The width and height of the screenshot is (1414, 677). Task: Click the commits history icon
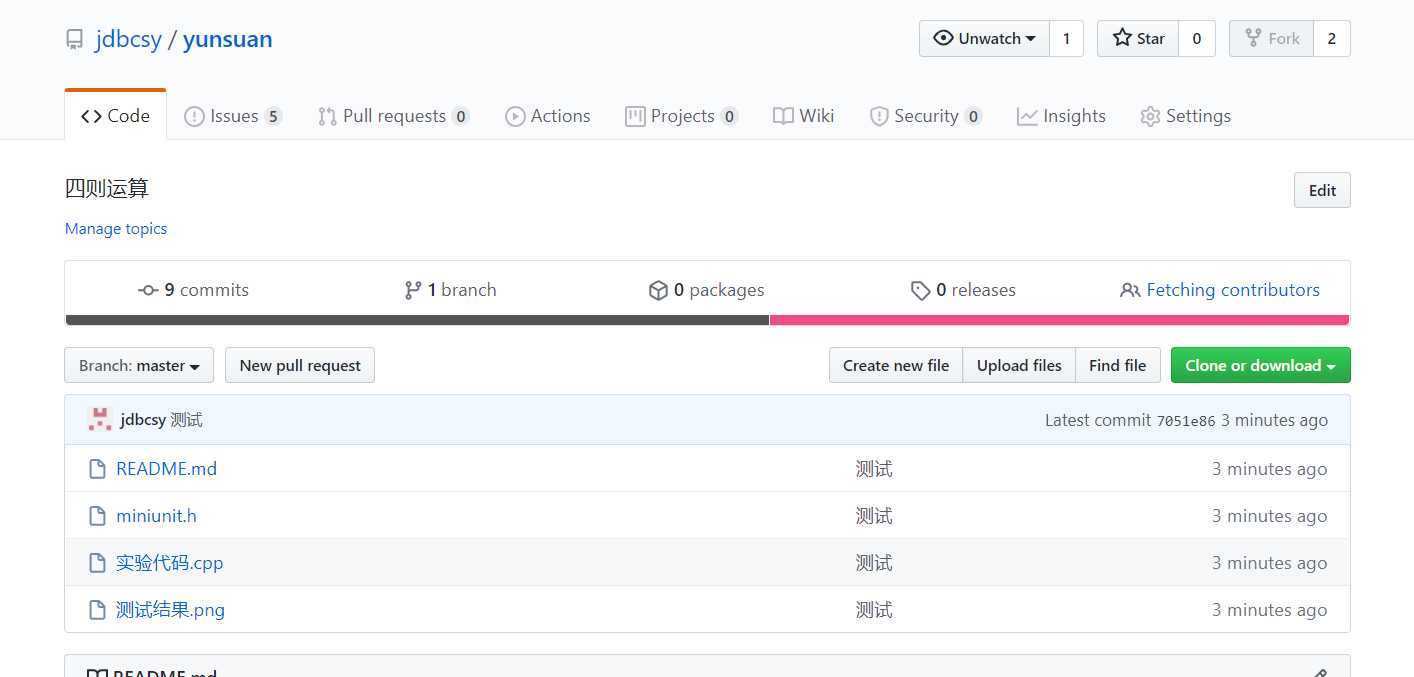148,290
